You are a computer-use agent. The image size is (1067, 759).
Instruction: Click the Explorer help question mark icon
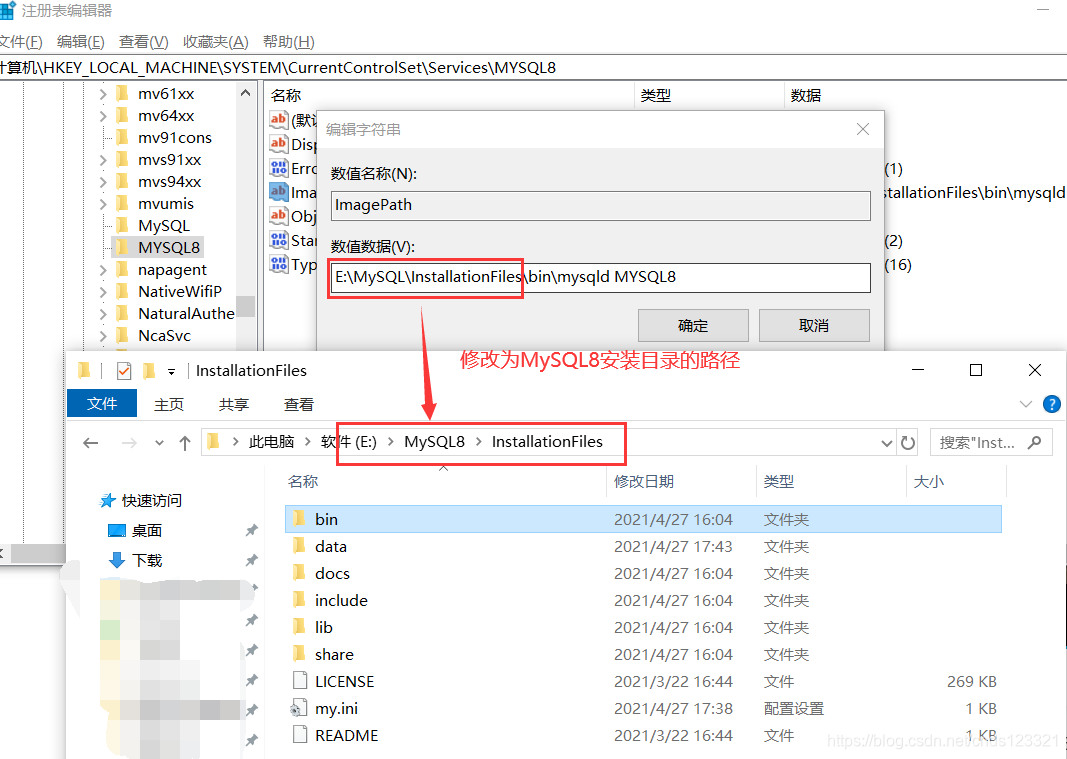coord(1051,404)
